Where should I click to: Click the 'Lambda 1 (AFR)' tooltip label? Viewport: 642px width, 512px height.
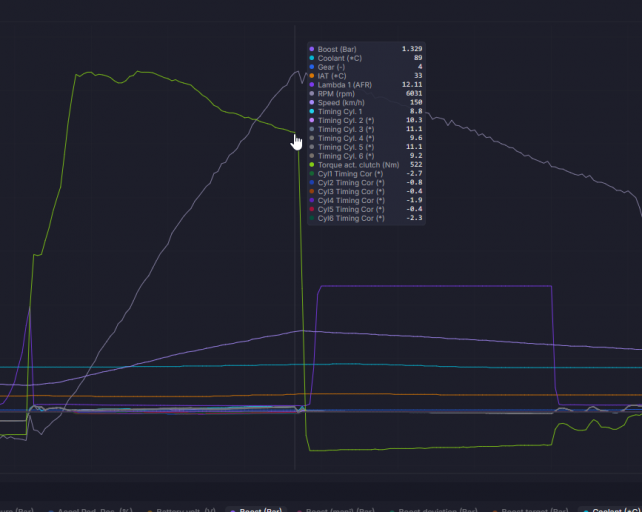click(345, 85)
